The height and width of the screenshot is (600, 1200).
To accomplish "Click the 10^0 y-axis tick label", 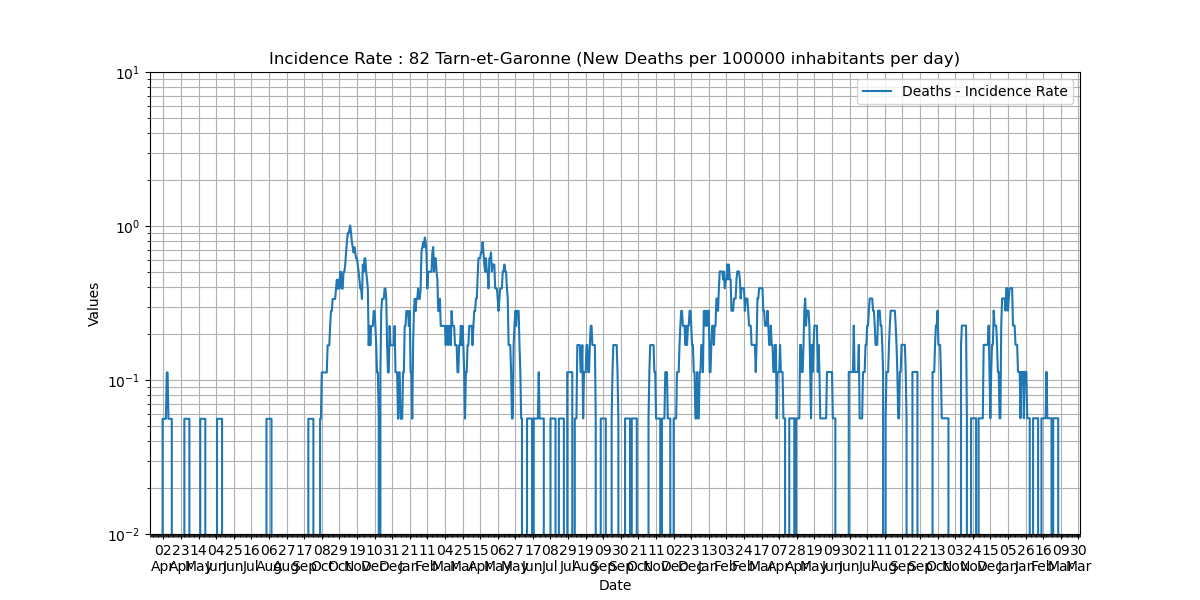I will (130, 227).
